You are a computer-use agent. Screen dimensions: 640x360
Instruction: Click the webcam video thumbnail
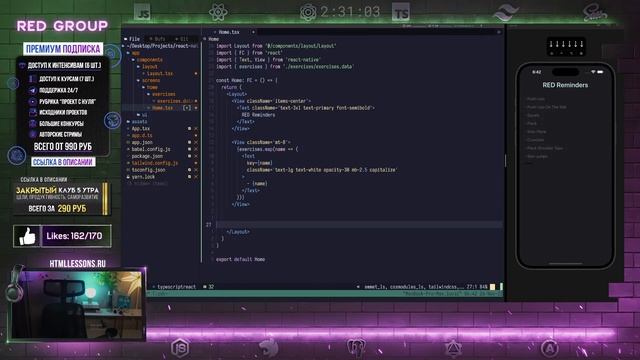77,304
